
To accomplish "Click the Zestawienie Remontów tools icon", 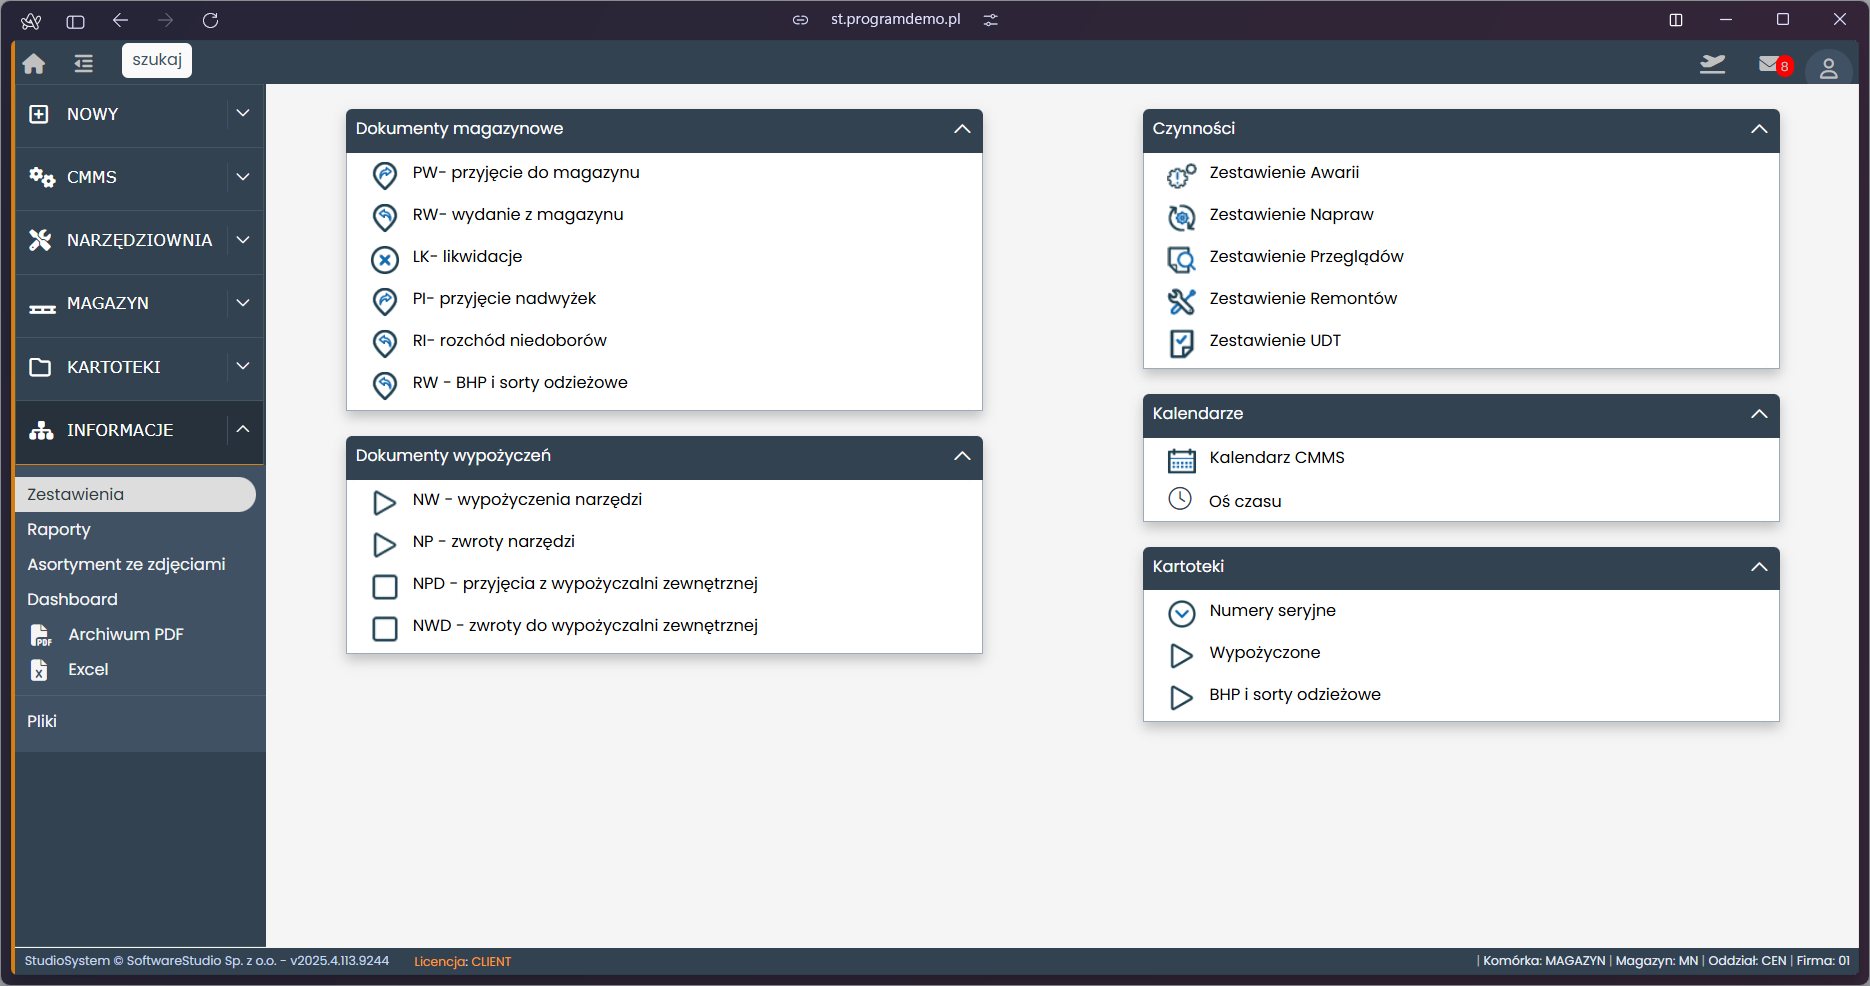I will click(1181, 300).
